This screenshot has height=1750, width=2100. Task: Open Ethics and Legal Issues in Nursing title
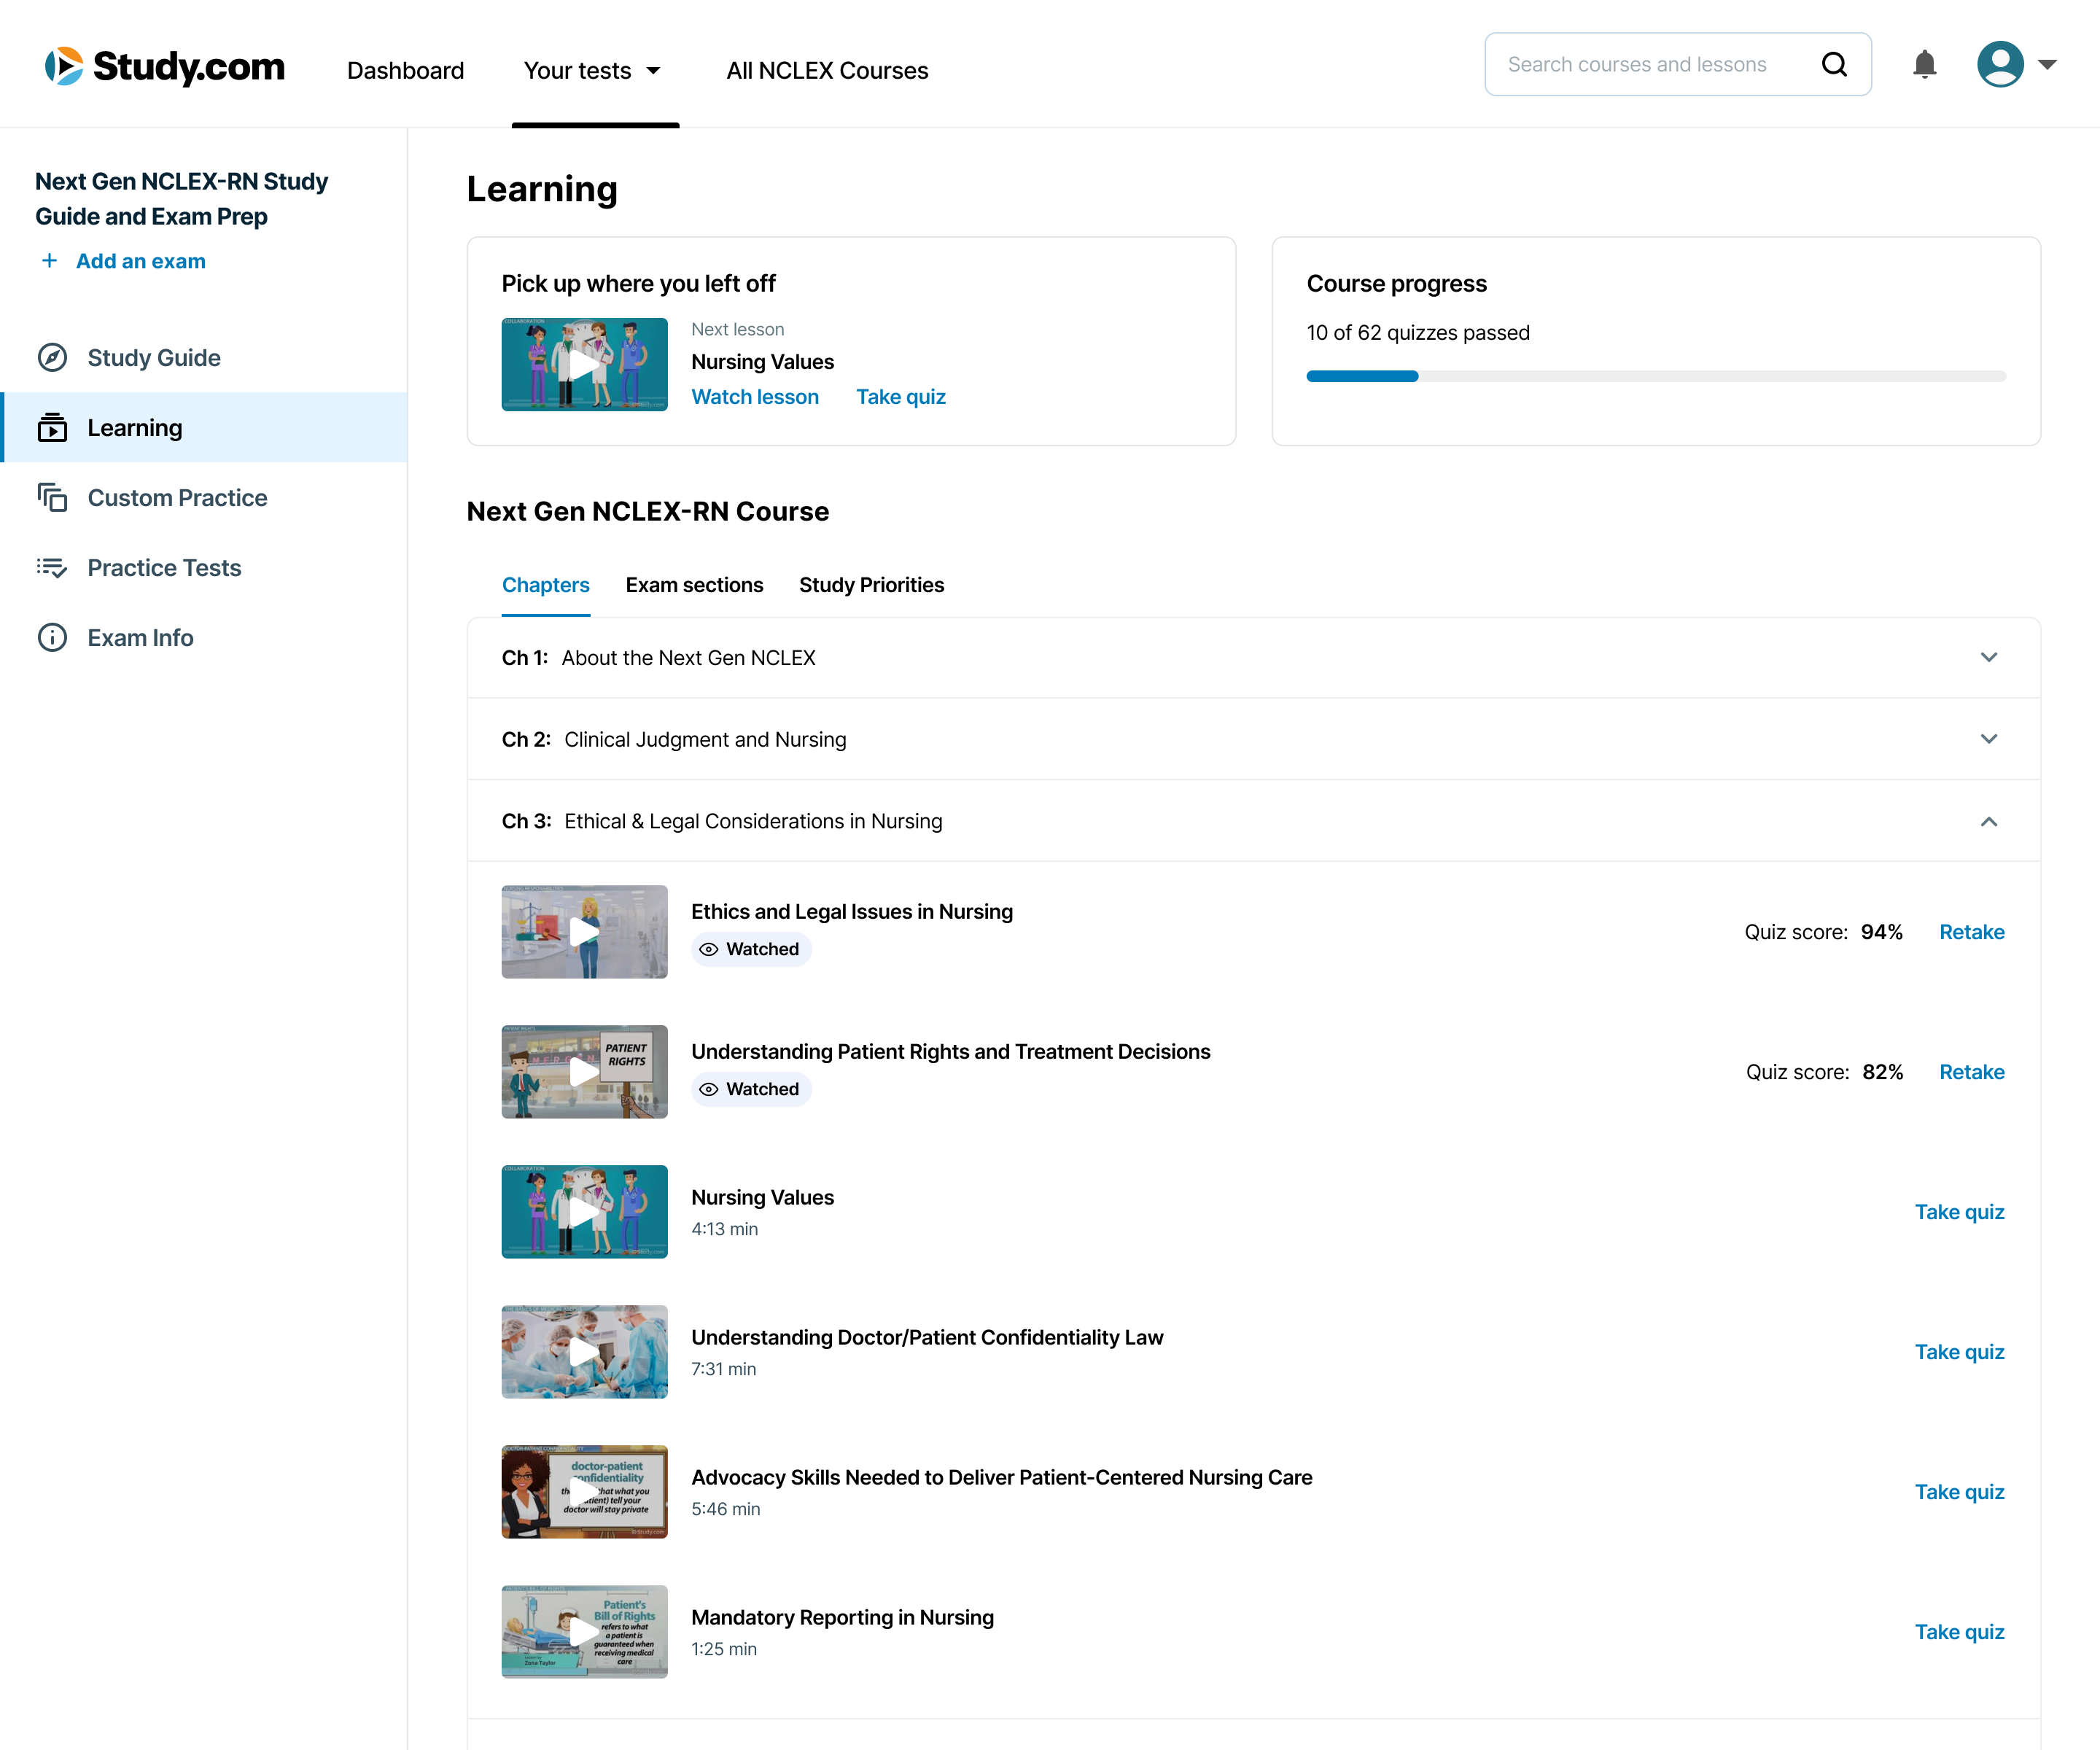(x=852, y=911)
